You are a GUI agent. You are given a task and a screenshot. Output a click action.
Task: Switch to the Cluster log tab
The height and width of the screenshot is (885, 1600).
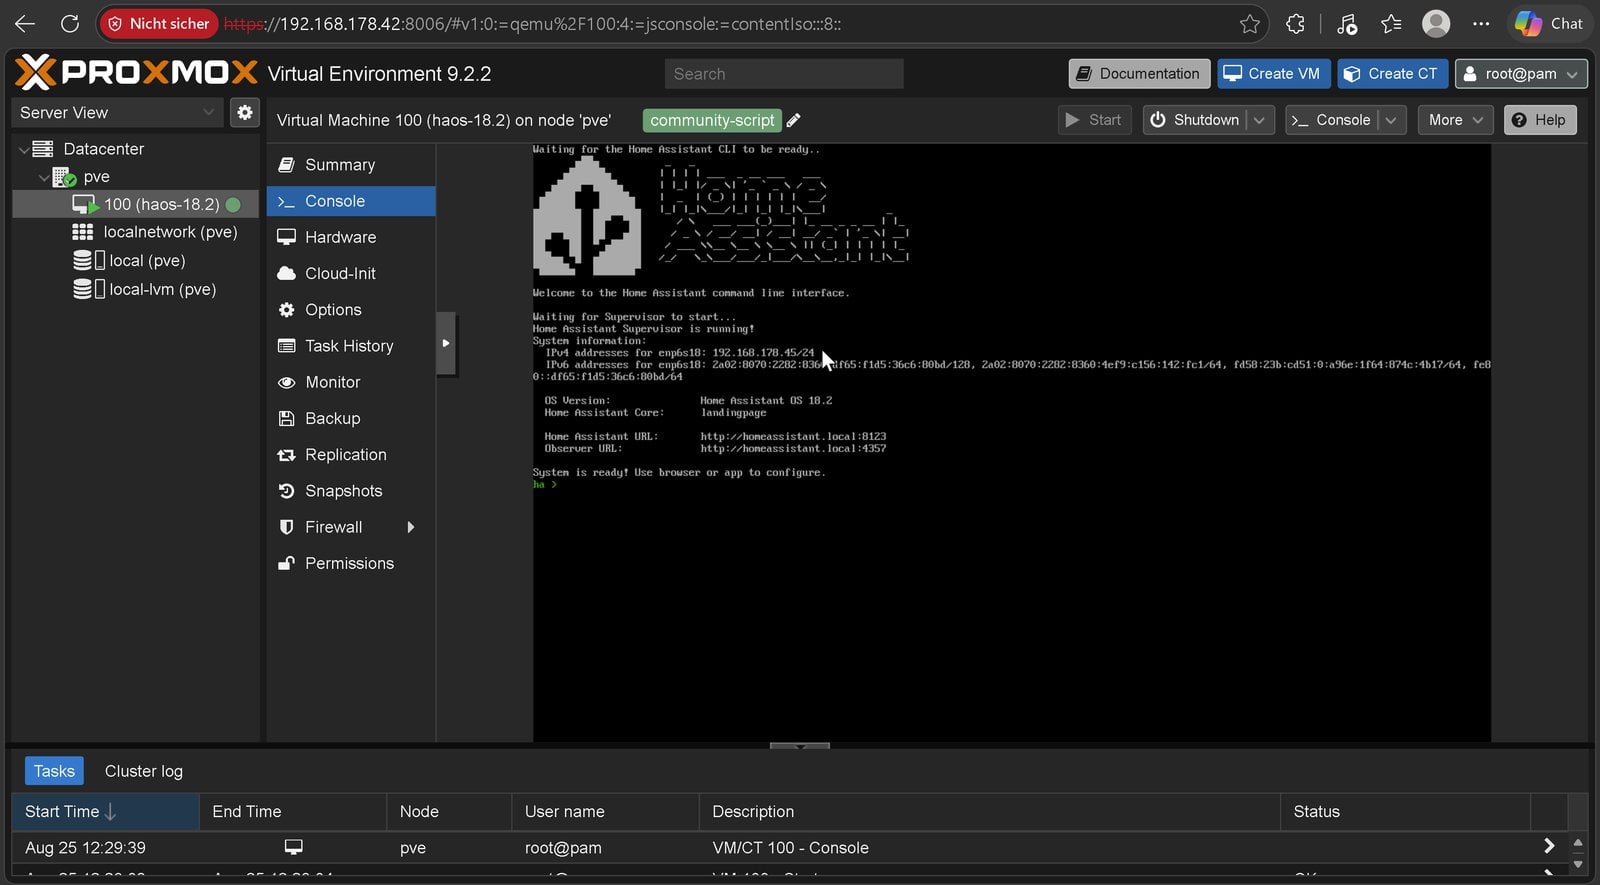(x=144, y=771)
